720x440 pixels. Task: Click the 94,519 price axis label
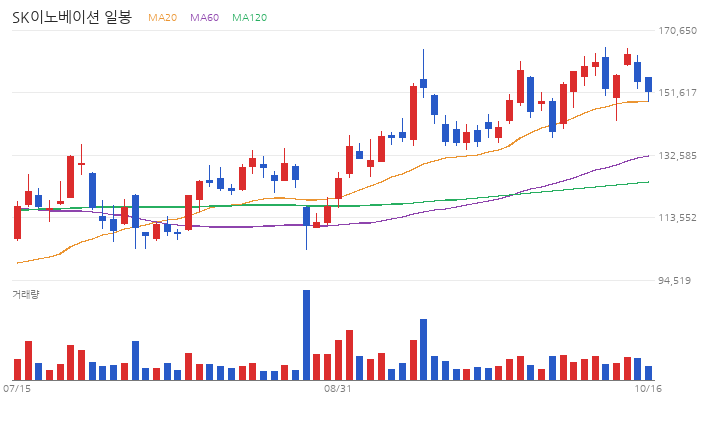(674, 281)
